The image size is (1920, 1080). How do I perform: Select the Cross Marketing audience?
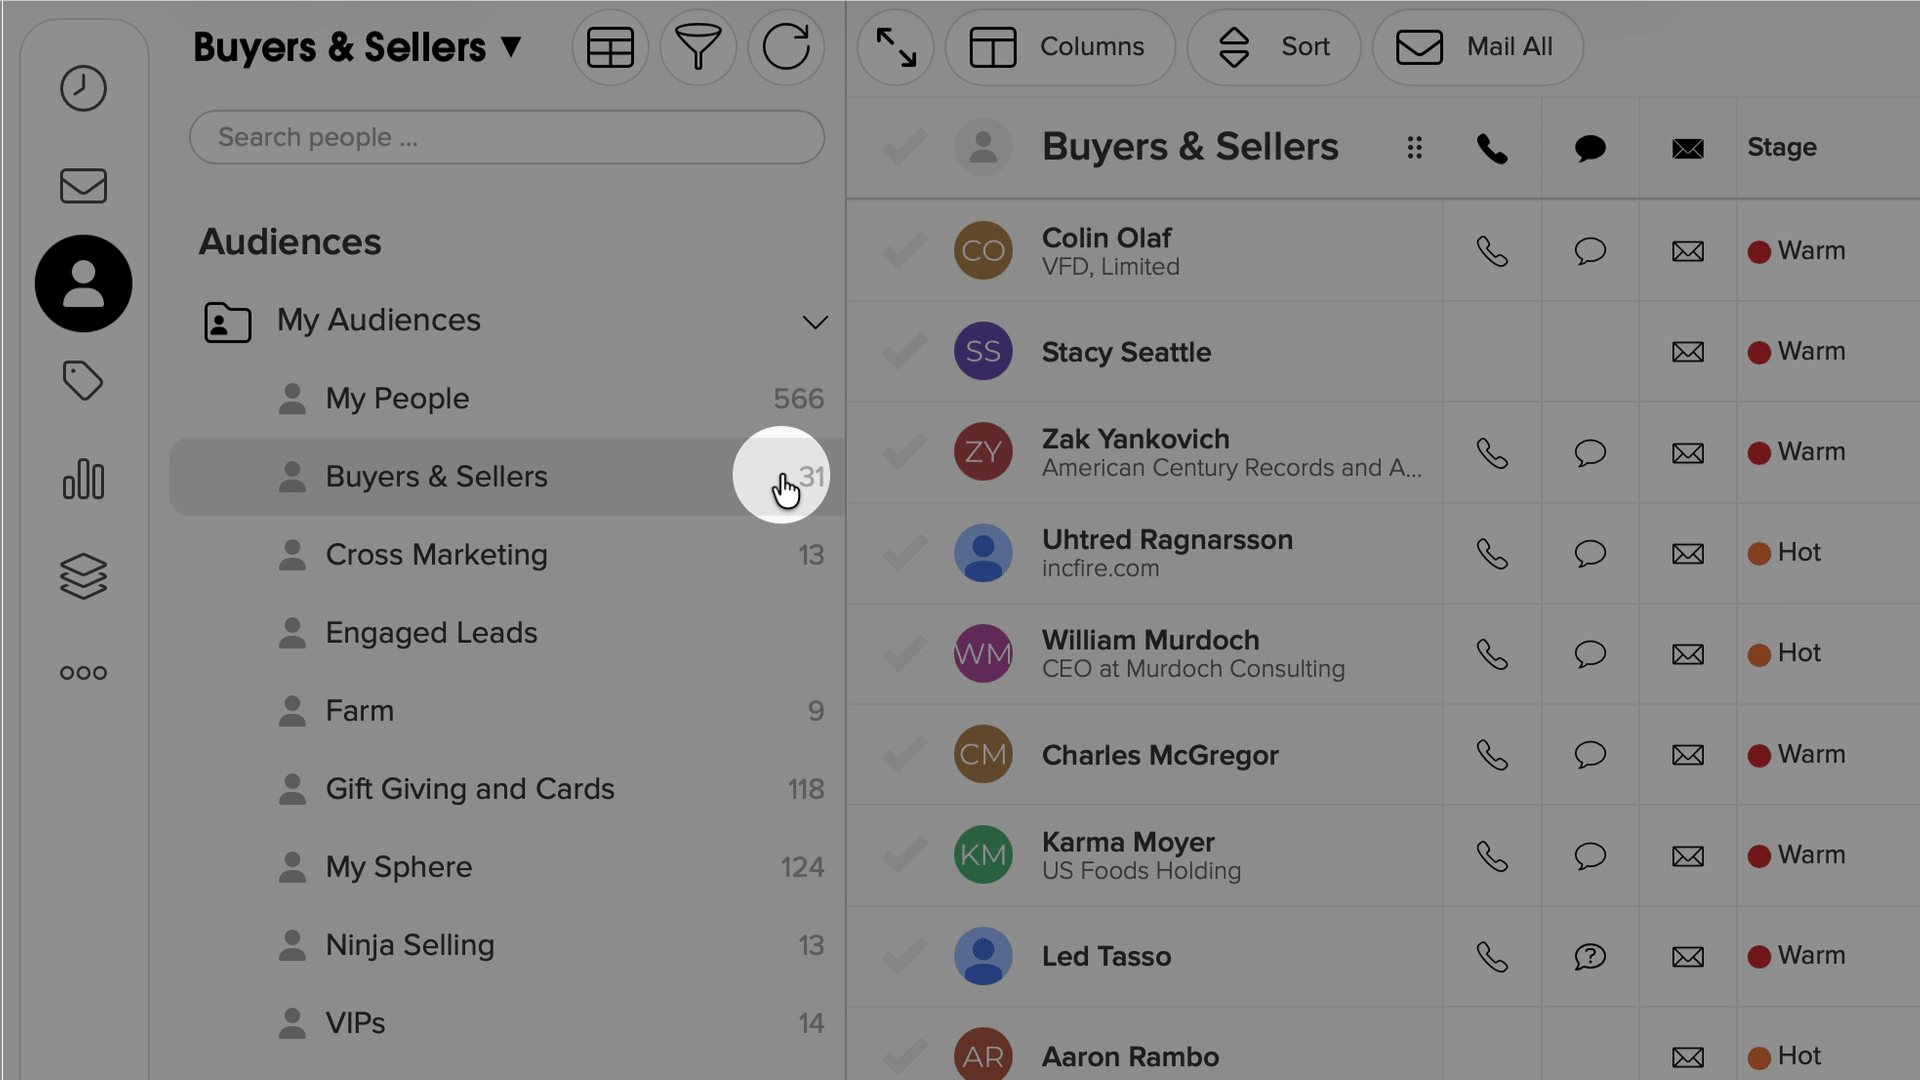436,555
